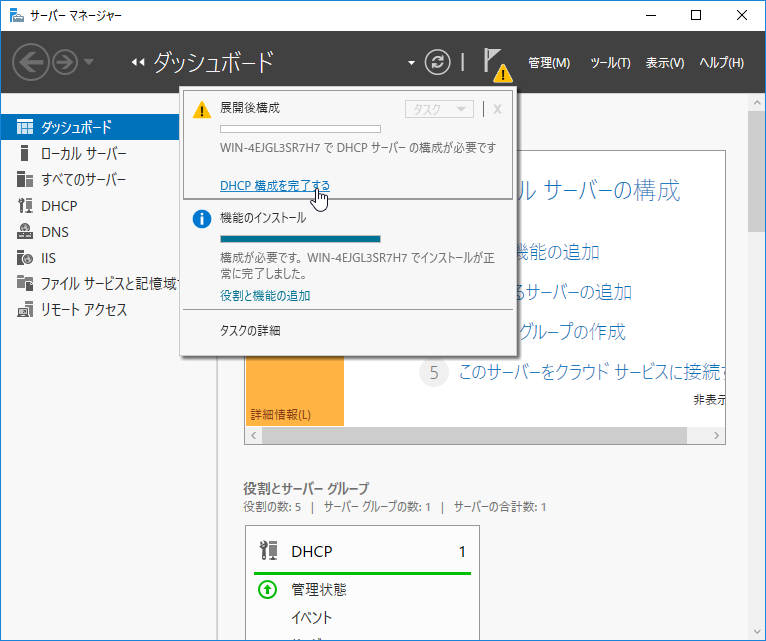Open the navigation history dropdown arrow
This screenshot has width=766, height=641.
coord(88,62)
